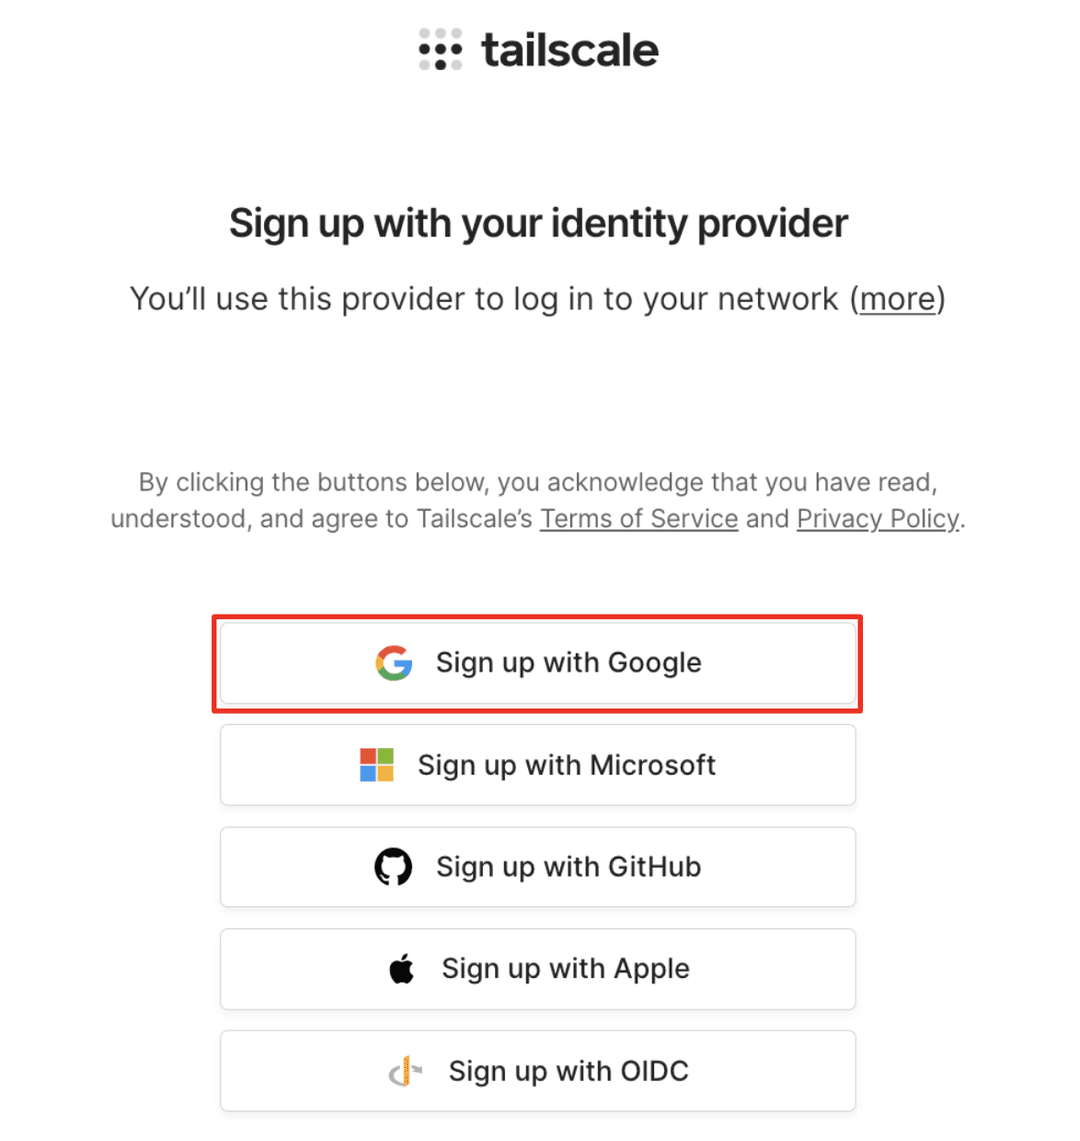This screenshot has width=1080, height=1141.
Task: Sign up with Apple
Action: coord(538,967)
